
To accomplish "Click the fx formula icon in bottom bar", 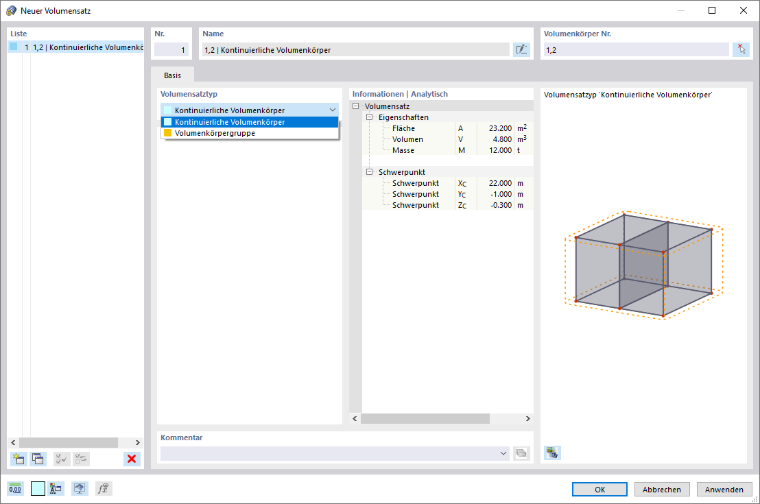I will click(x=103, y=488).
